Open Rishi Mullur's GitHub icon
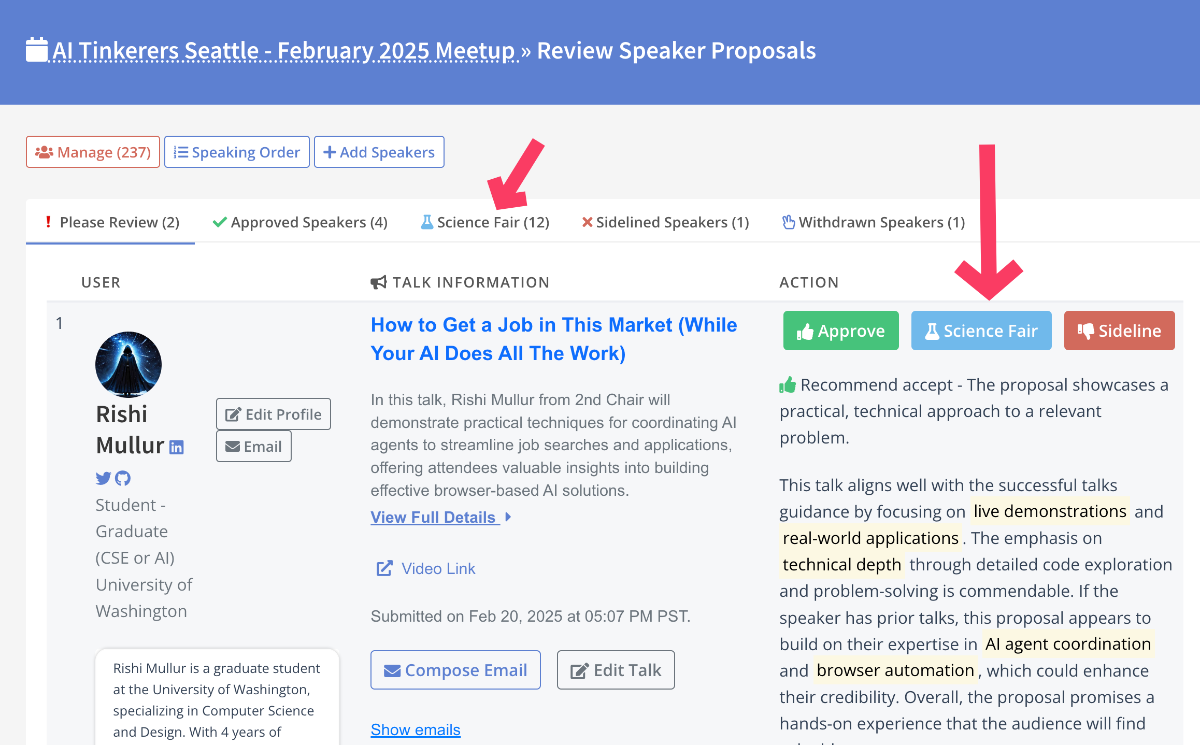1200x745 pixels. 123,478
